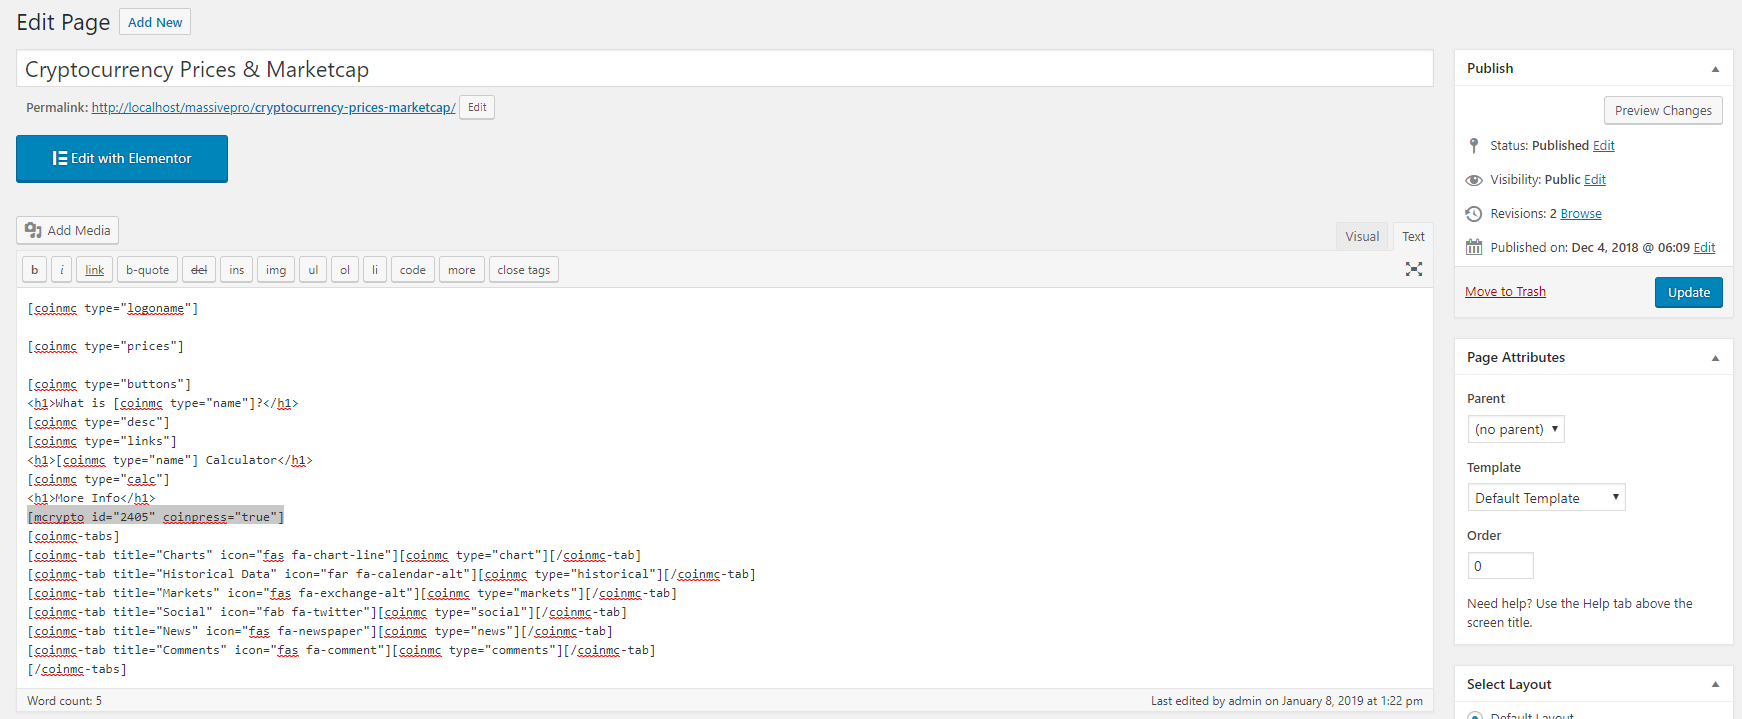Insert image with img button

point(276,270)
